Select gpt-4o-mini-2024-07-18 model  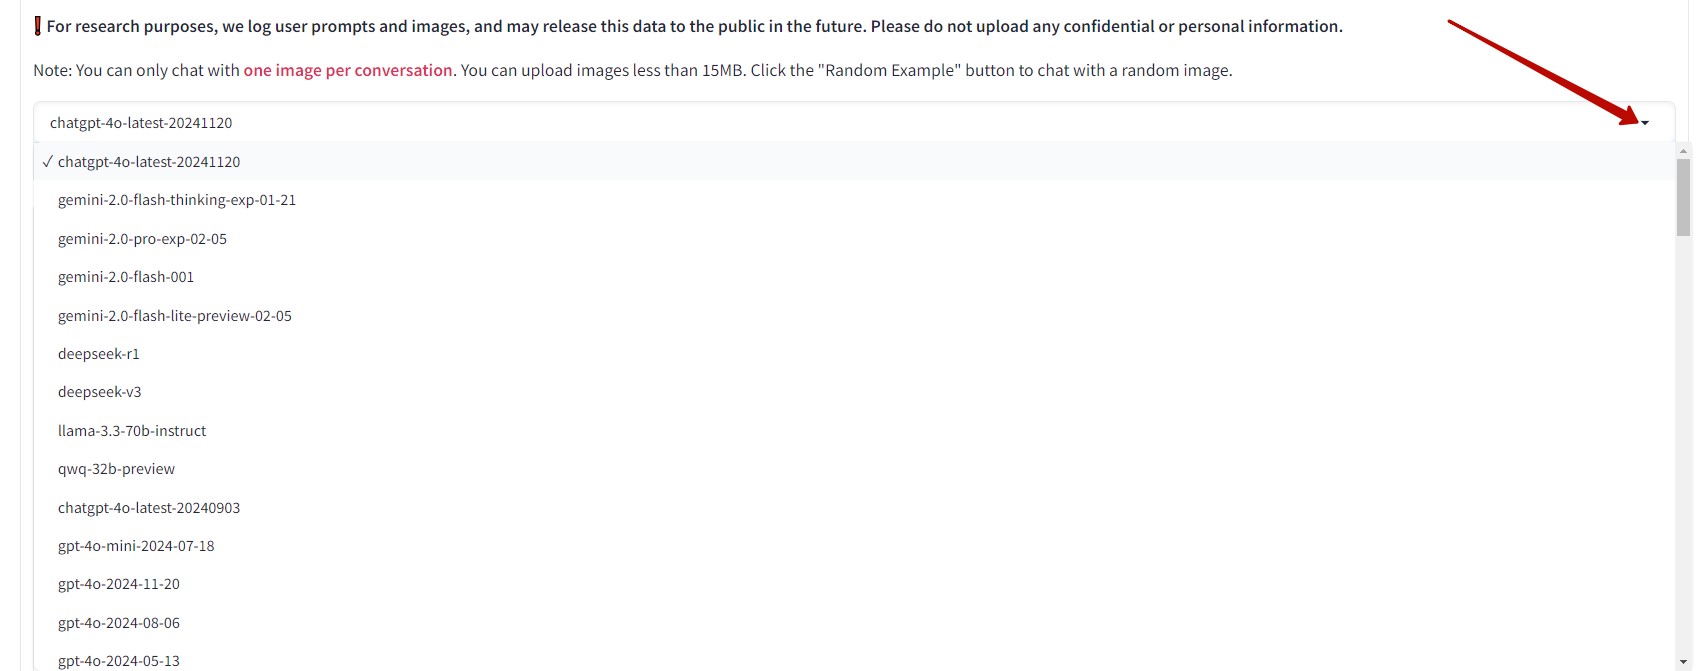click(x=136, y=546)
